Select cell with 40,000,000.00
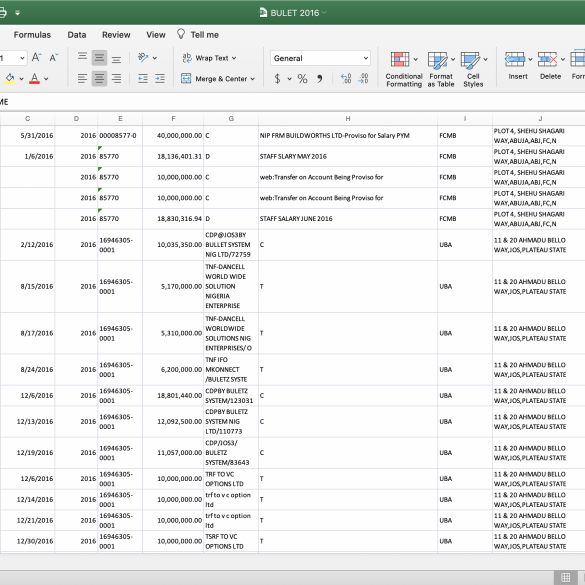 [173, 136]
